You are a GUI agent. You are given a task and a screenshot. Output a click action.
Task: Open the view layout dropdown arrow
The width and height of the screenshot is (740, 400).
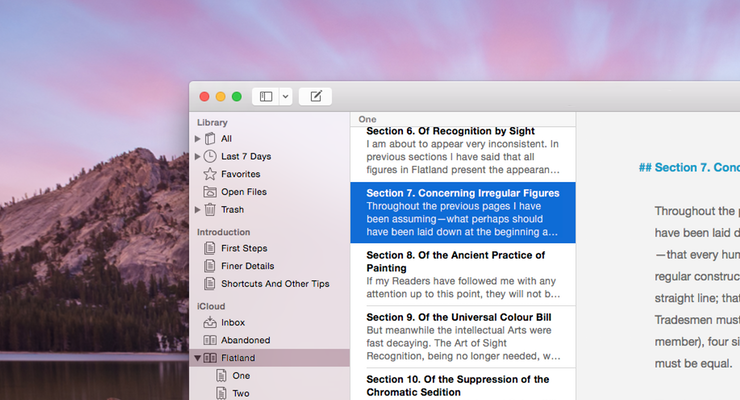pyautogui.click(x=285, y=97)
